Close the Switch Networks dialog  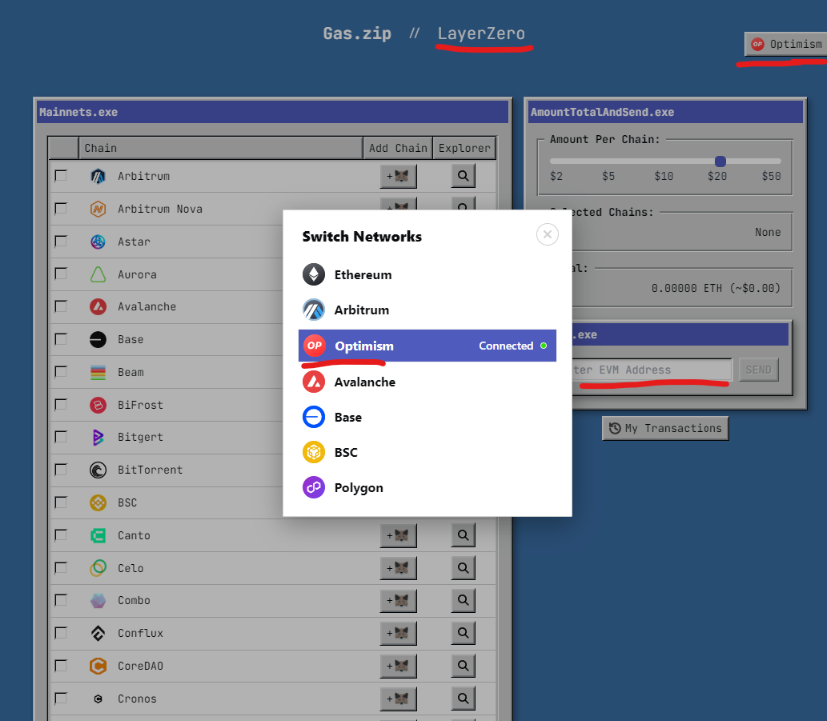point(547,234)
